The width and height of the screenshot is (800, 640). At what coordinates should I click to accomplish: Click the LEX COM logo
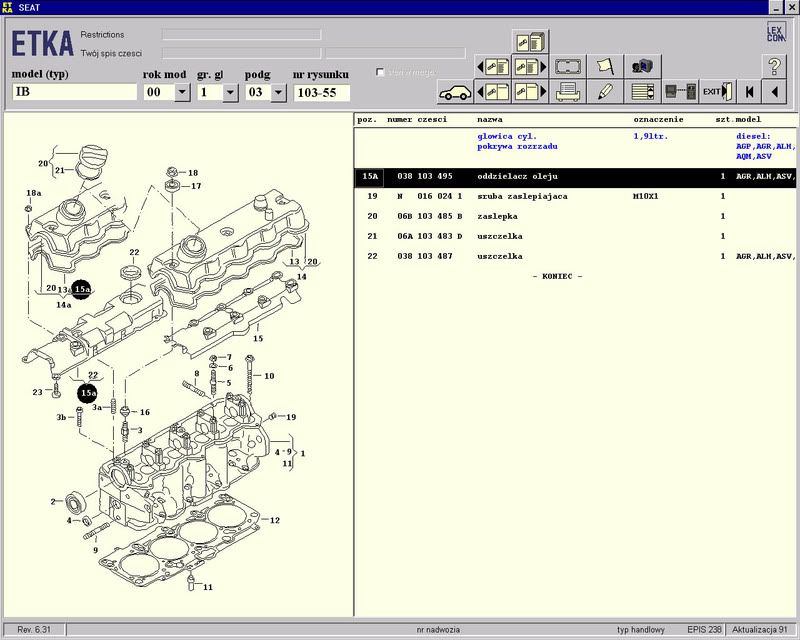coord(776,32)
